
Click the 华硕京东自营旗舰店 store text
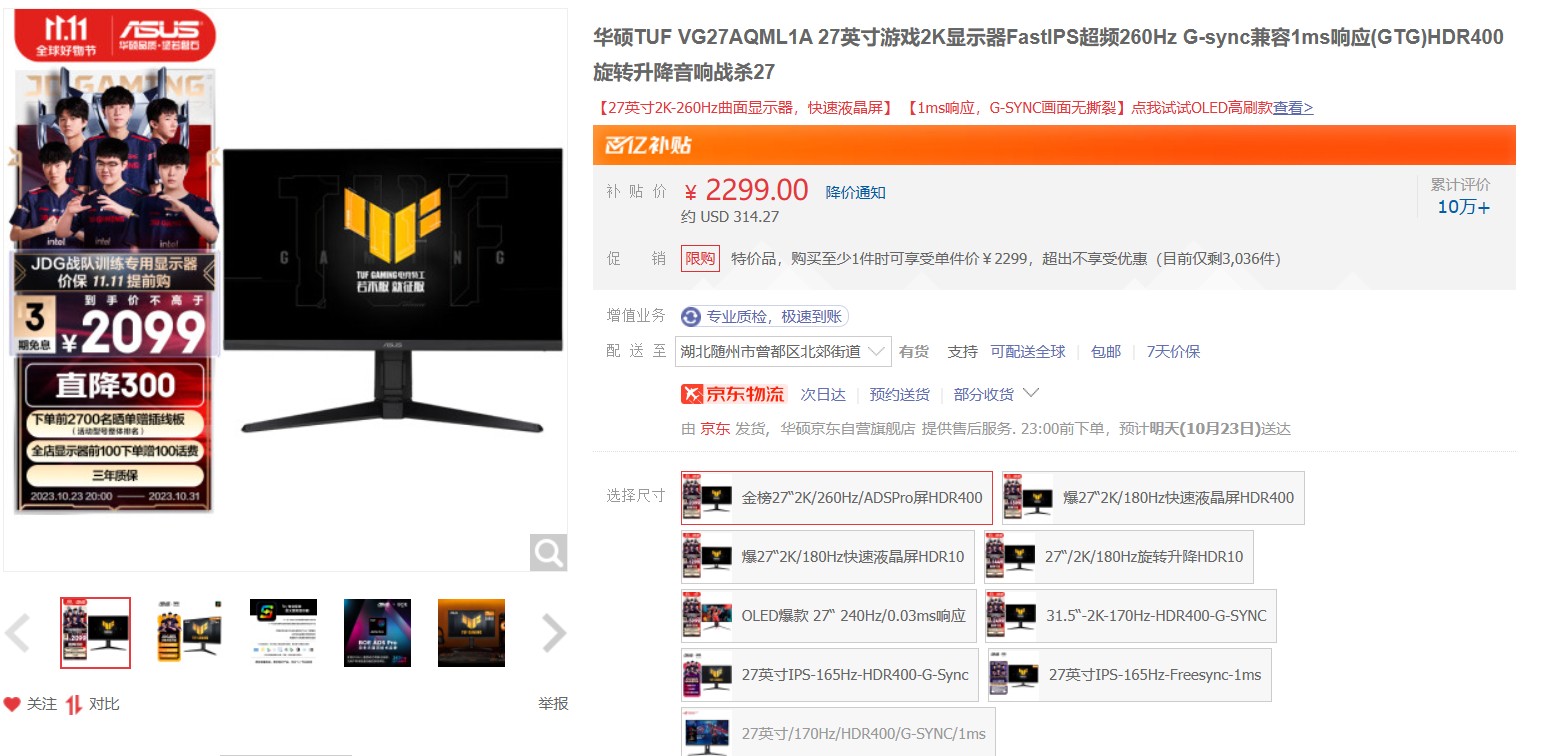[x=848, y=429]
